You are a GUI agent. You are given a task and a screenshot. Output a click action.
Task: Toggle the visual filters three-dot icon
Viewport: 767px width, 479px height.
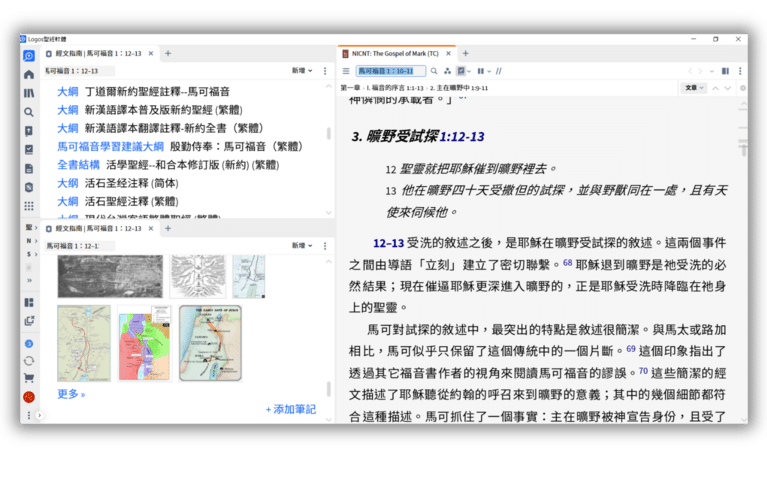pos(447,71)
